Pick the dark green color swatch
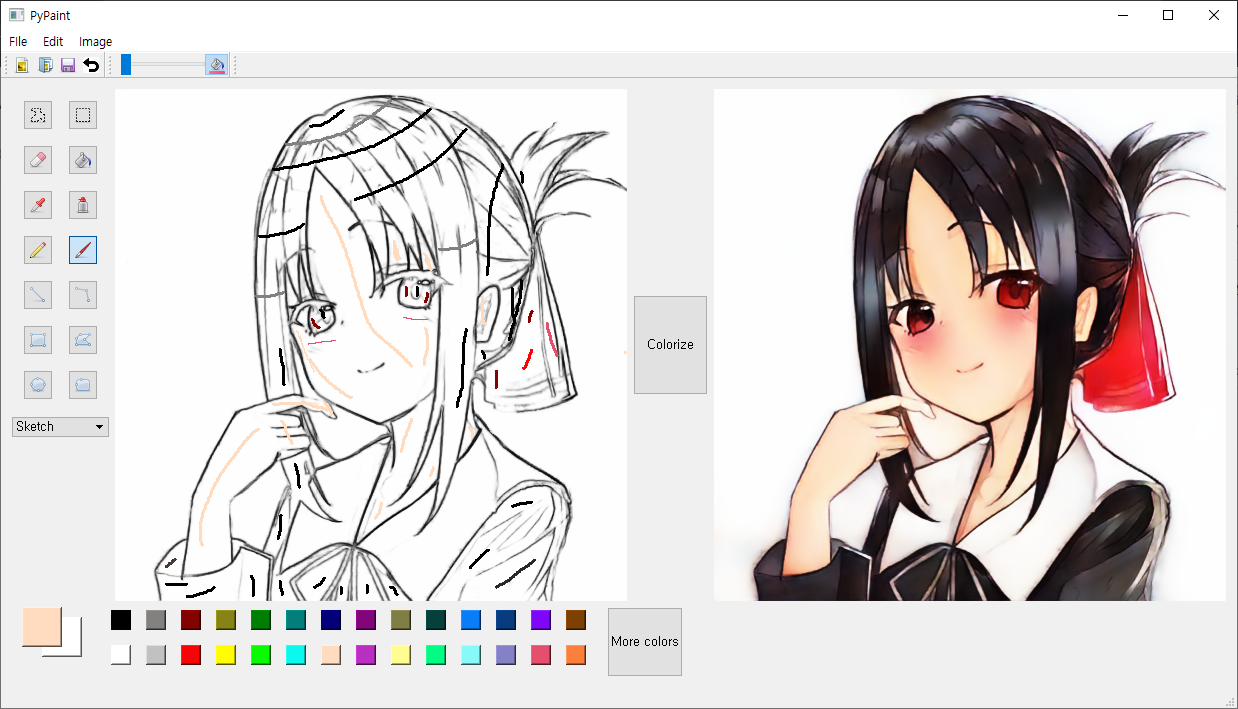Image resolution: width=1238 pixels, height=709 pixels. tap(261, 620)
